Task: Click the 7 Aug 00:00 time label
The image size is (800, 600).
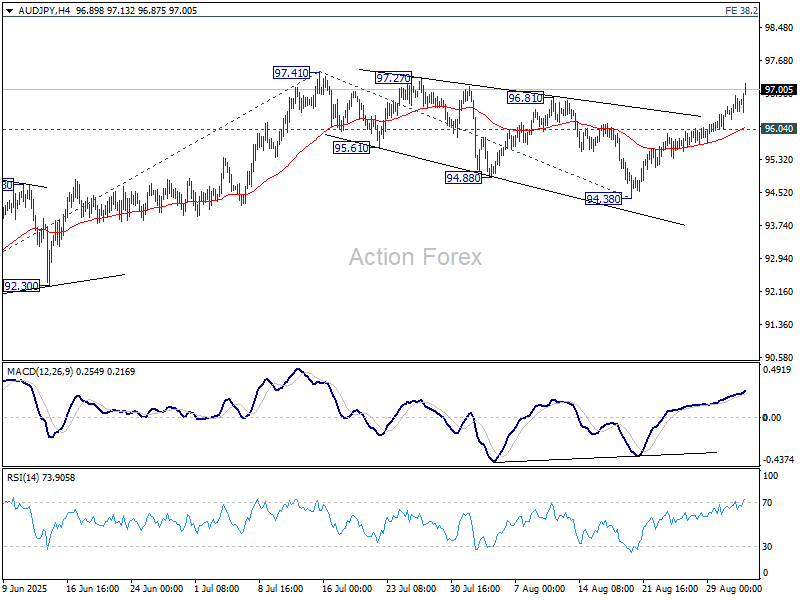Action: 539,589
